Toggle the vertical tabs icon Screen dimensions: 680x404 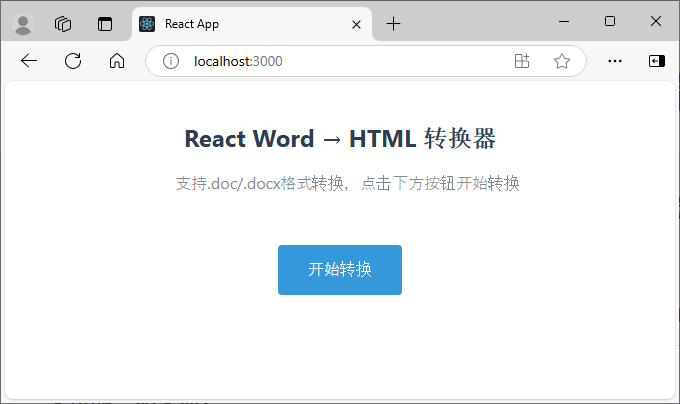point(105,24)
